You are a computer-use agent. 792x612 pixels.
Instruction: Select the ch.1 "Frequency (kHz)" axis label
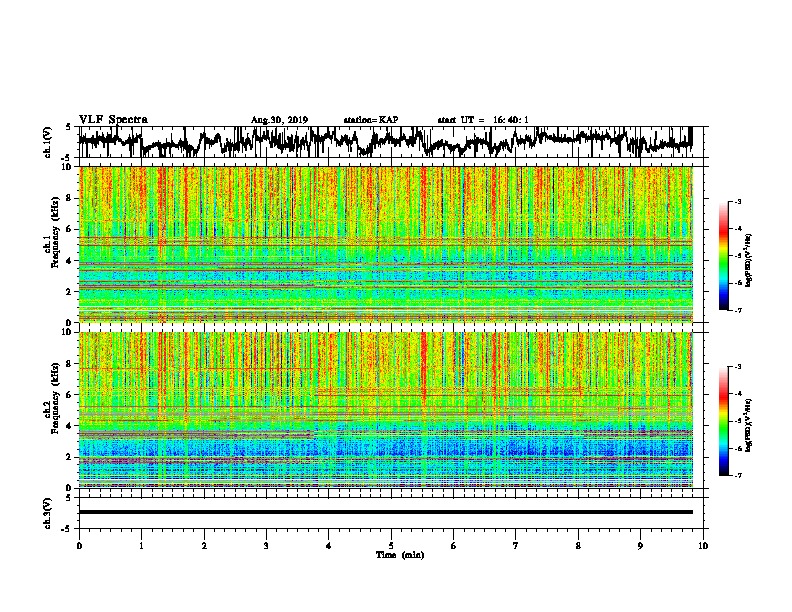55,232
